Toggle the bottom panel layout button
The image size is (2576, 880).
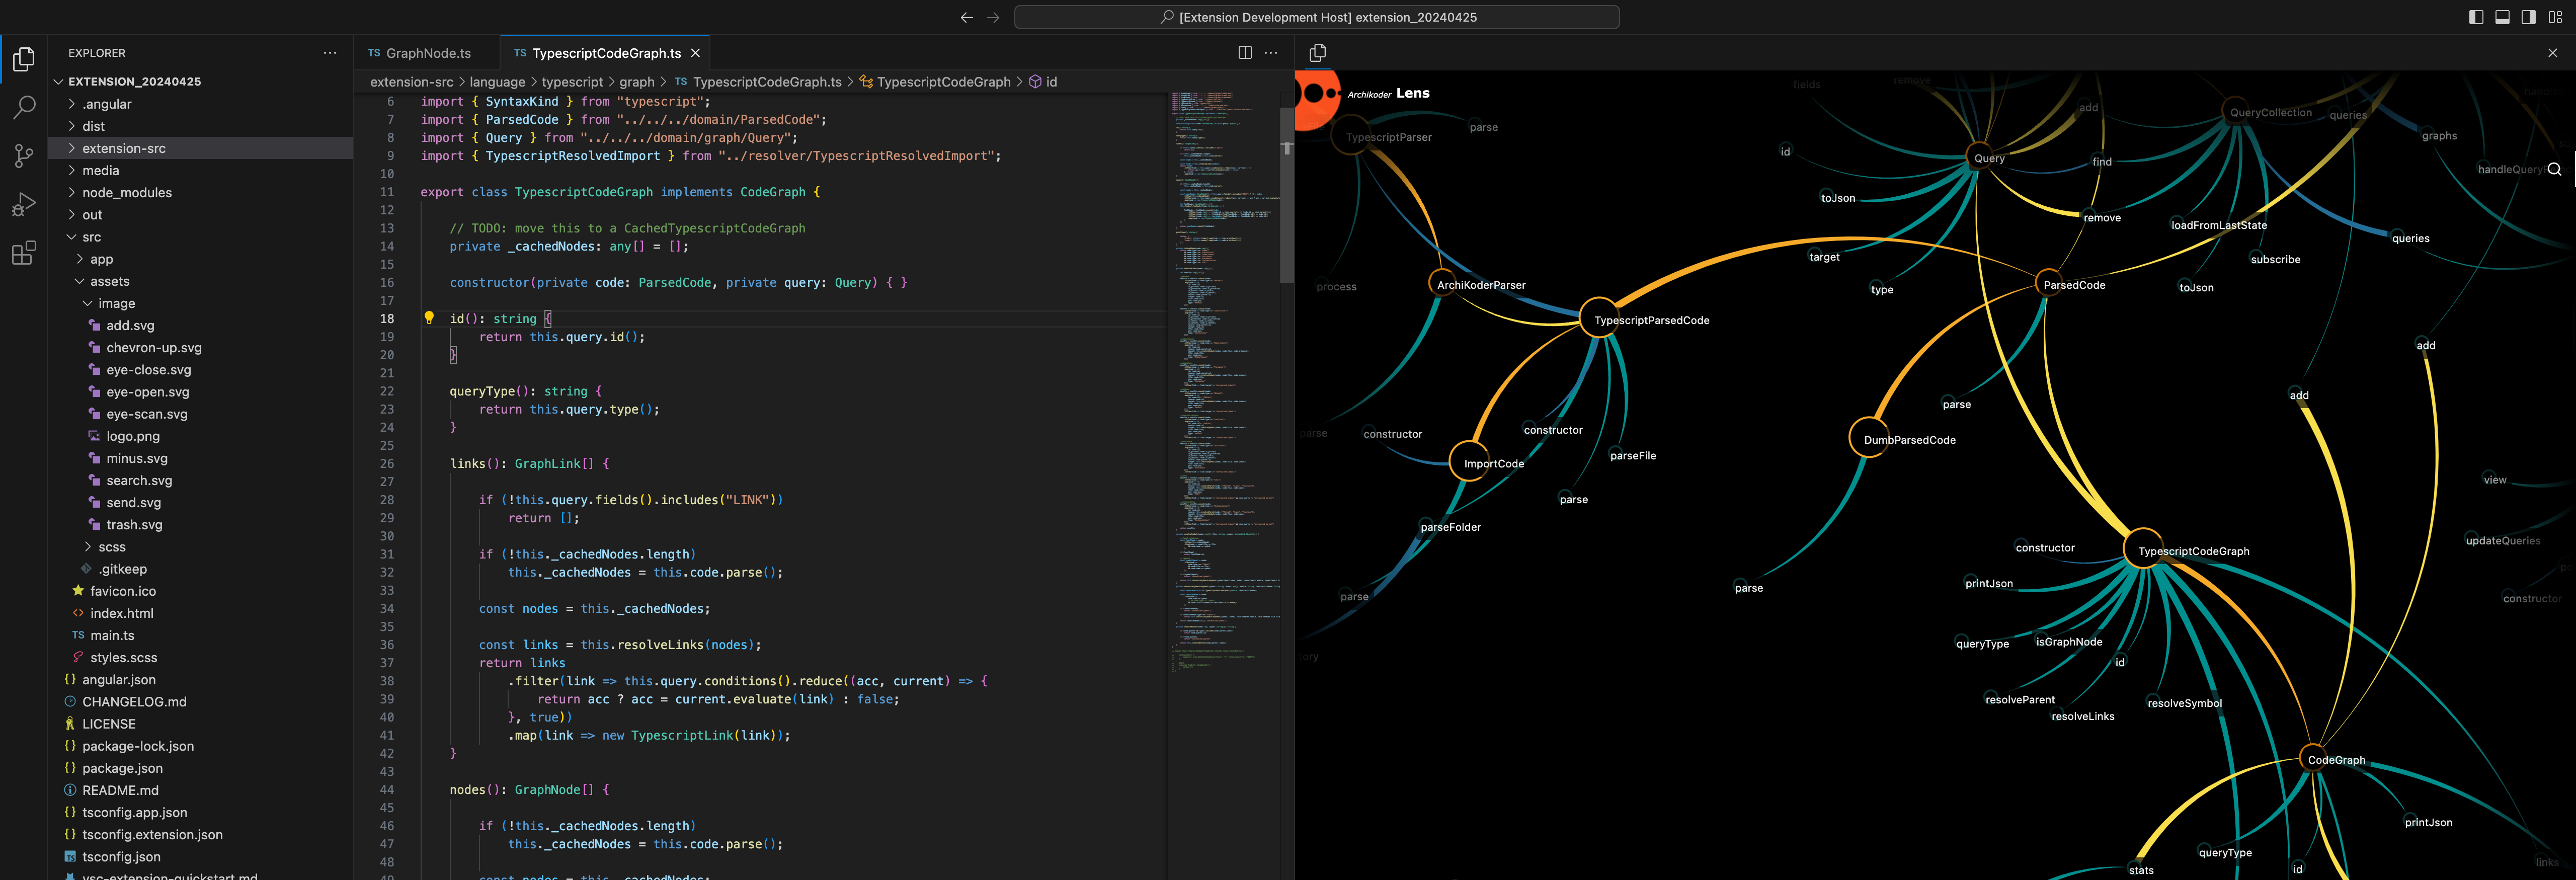pyautogui.click(x=2502, y=17)
